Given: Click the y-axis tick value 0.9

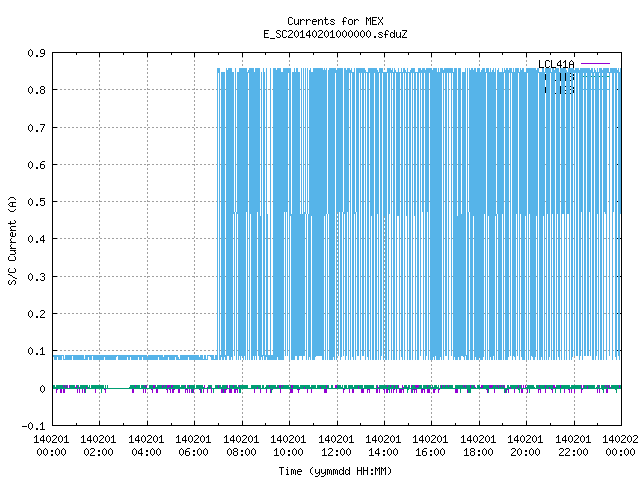Looking at the screenshot, I should point(37,53).
